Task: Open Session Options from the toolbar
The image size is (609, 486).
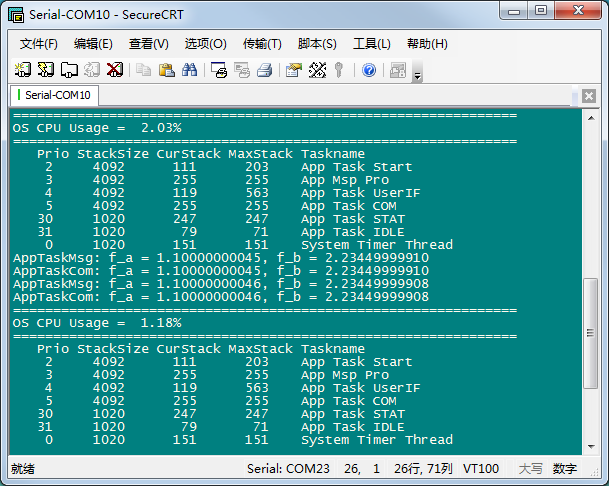Action: tap(294, 70)
